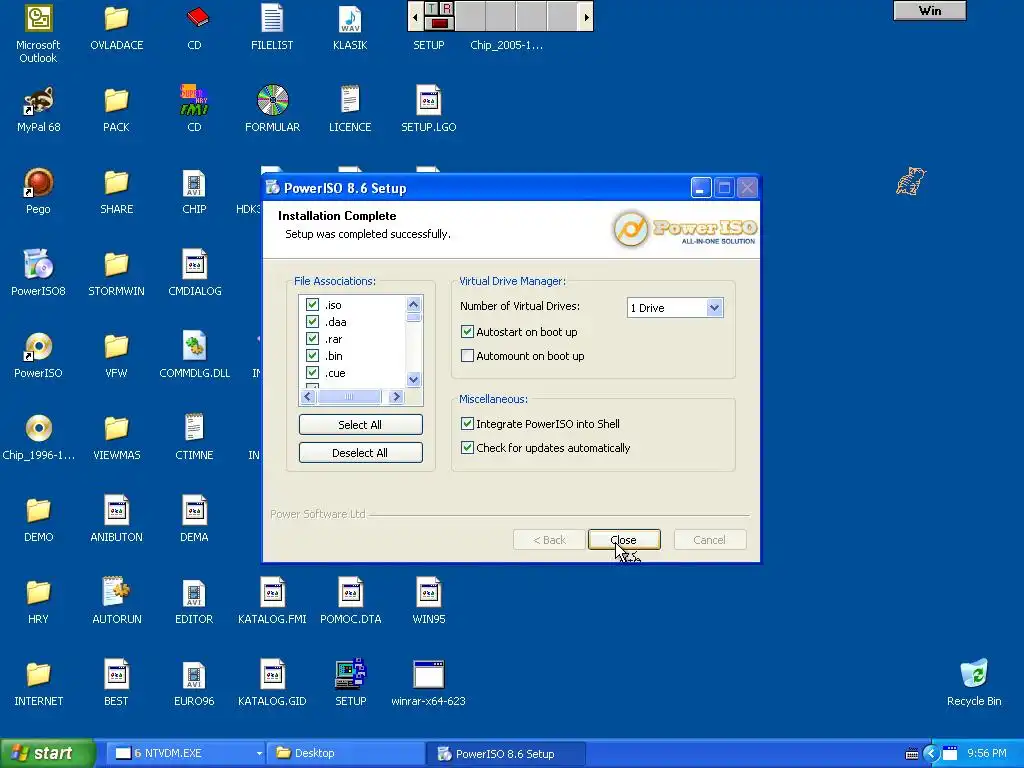
Task: Select the red book CD icon
Action: (195, 19)
